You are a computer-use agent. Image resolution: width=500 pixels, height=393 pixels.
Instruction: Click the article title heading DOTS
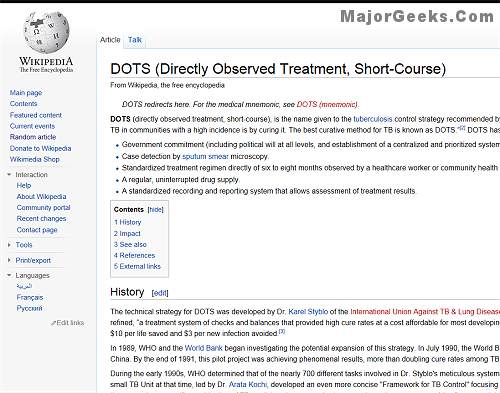[x=278, y=69]
